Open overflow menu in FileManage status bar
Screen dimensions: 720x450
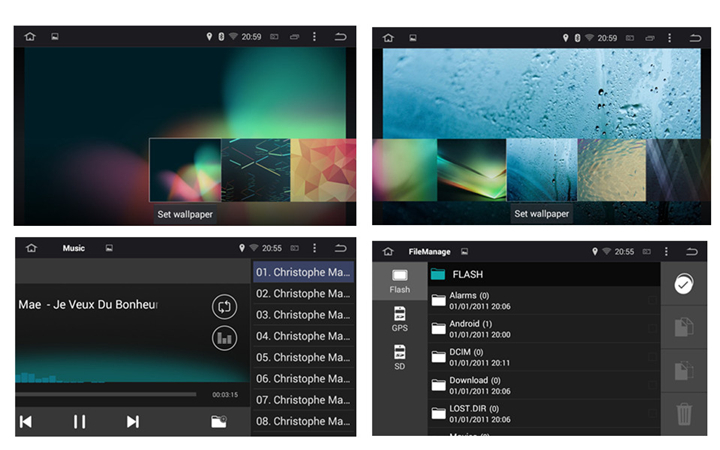pos(666,251)
